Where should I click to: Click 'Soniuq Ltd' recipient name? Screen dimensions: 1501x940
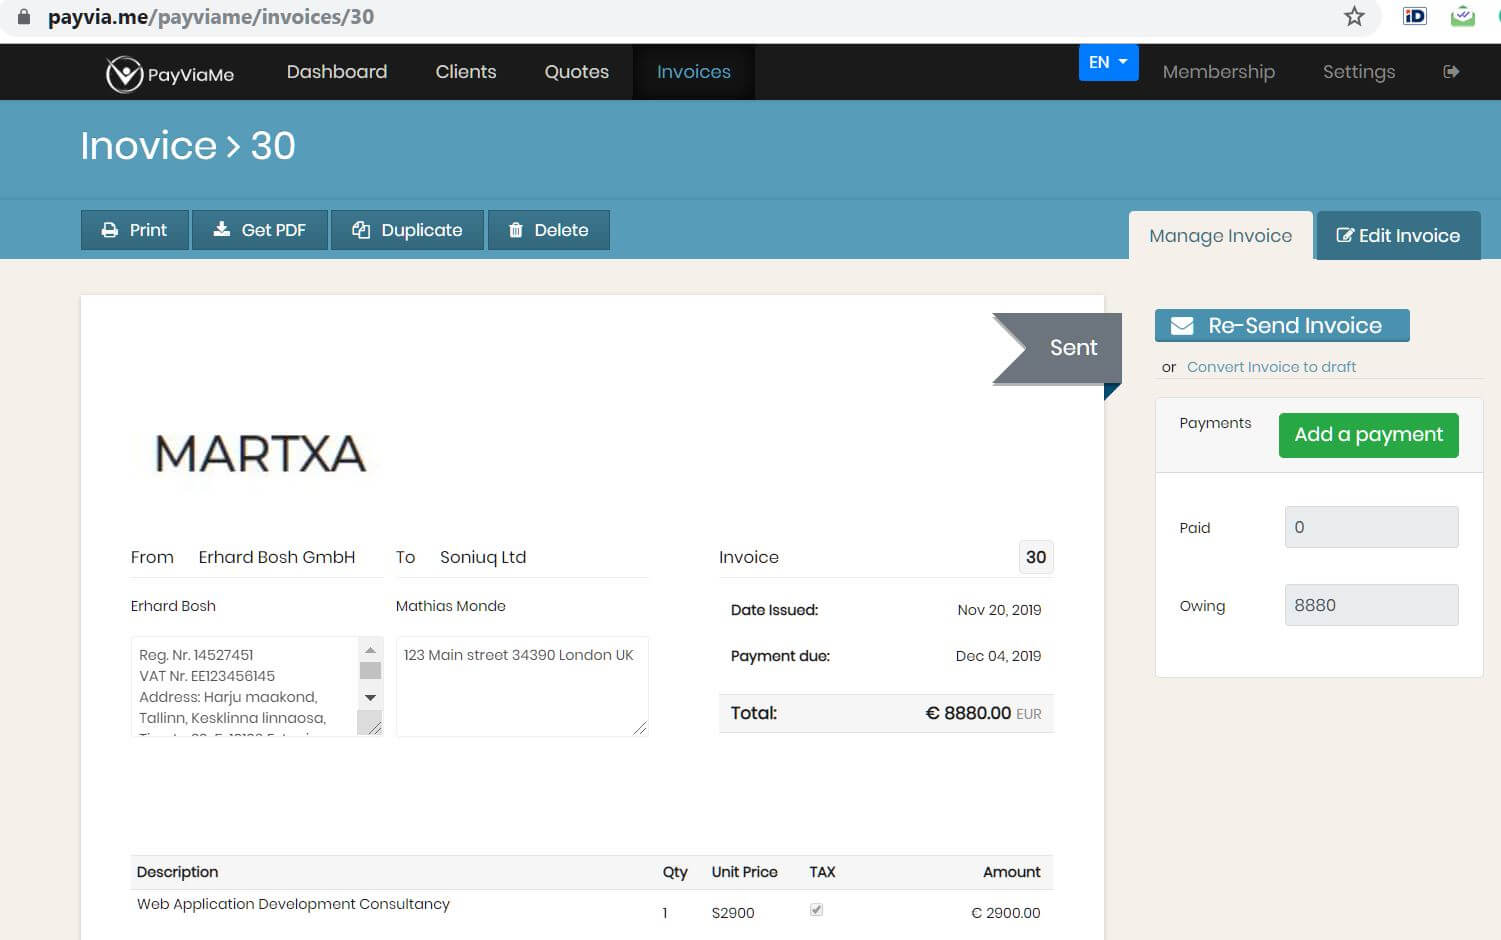[x=483, y=558]
